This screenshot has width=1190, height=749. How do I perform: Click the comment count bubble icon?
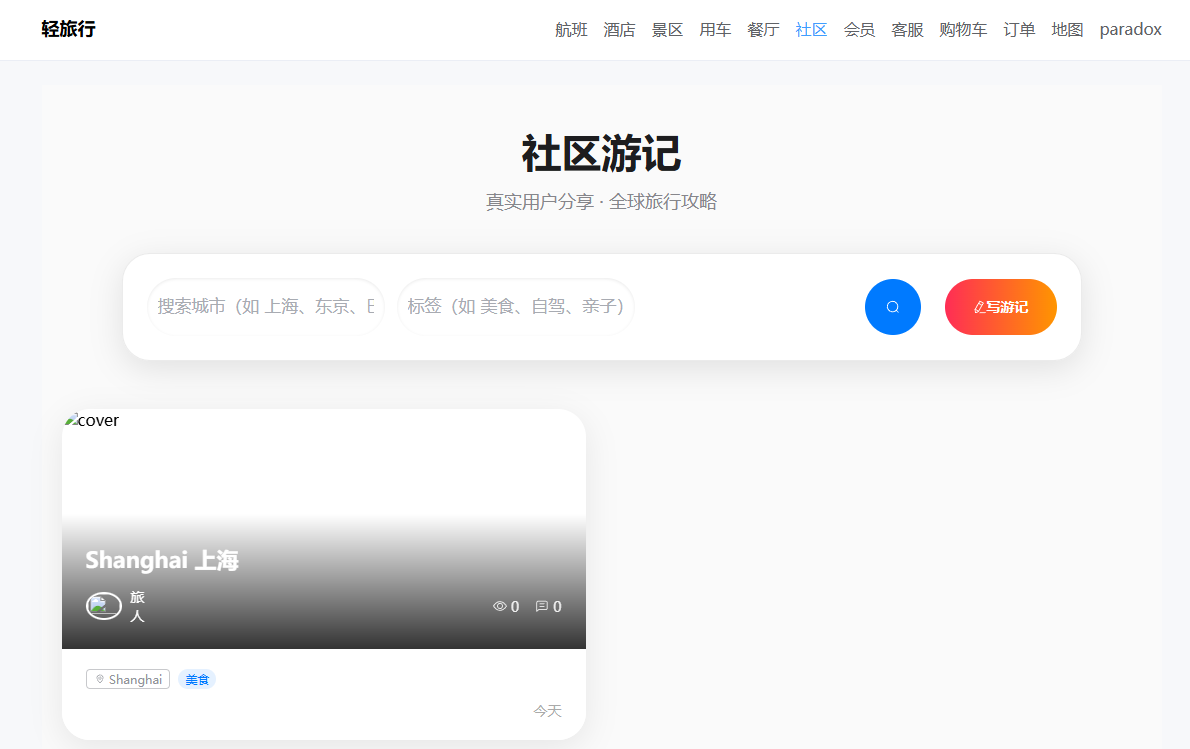[x=542, y=606]
